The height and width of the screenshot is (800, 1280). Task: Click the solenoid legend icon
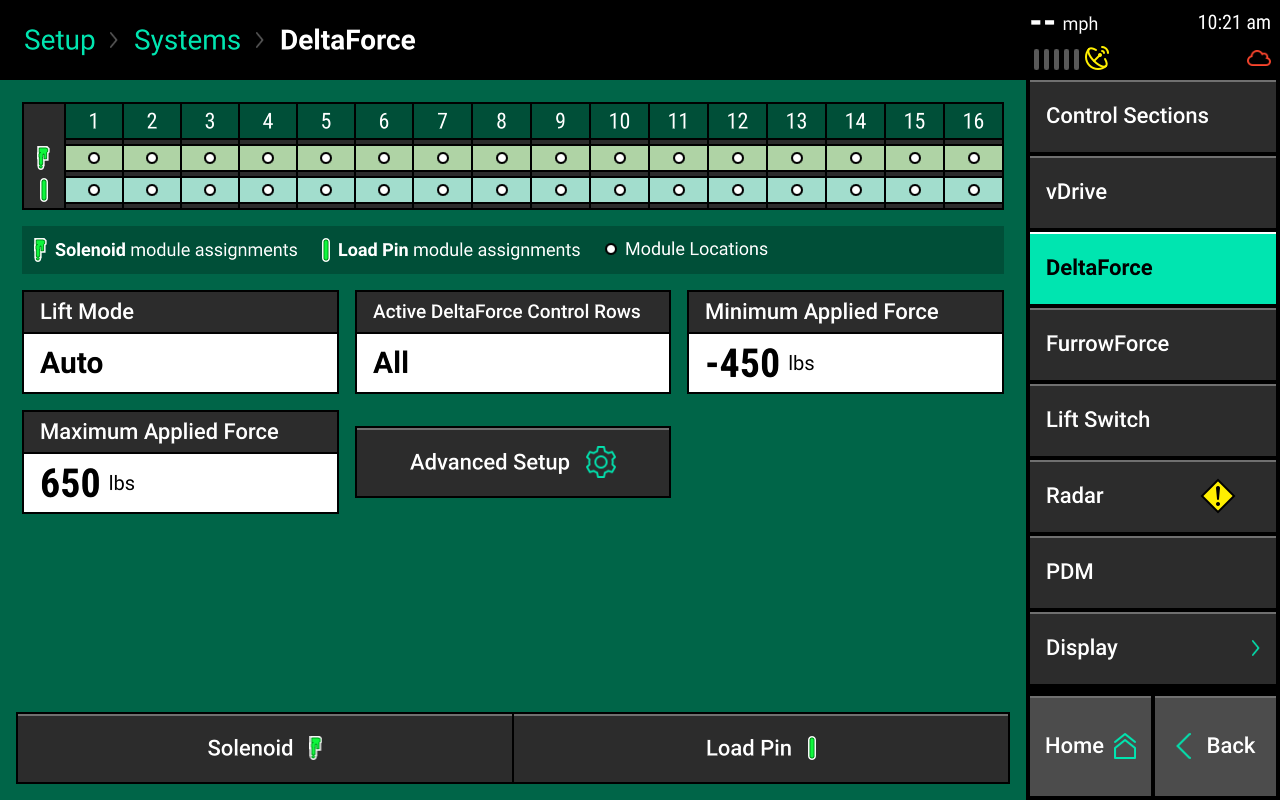(40, 250)
